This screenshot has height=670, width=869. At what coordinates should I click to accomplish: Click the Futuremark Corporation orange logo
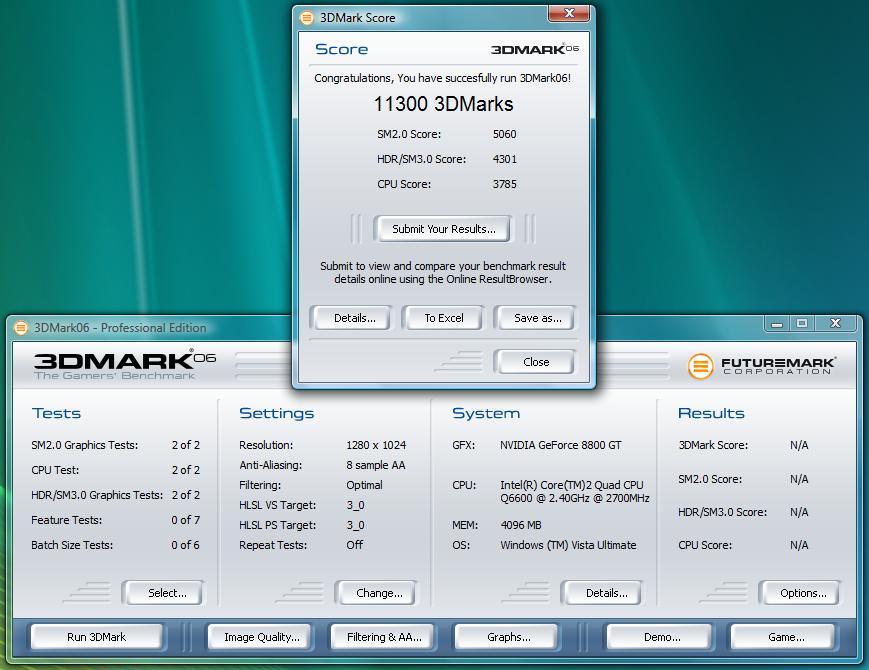[x=701, y=366]
